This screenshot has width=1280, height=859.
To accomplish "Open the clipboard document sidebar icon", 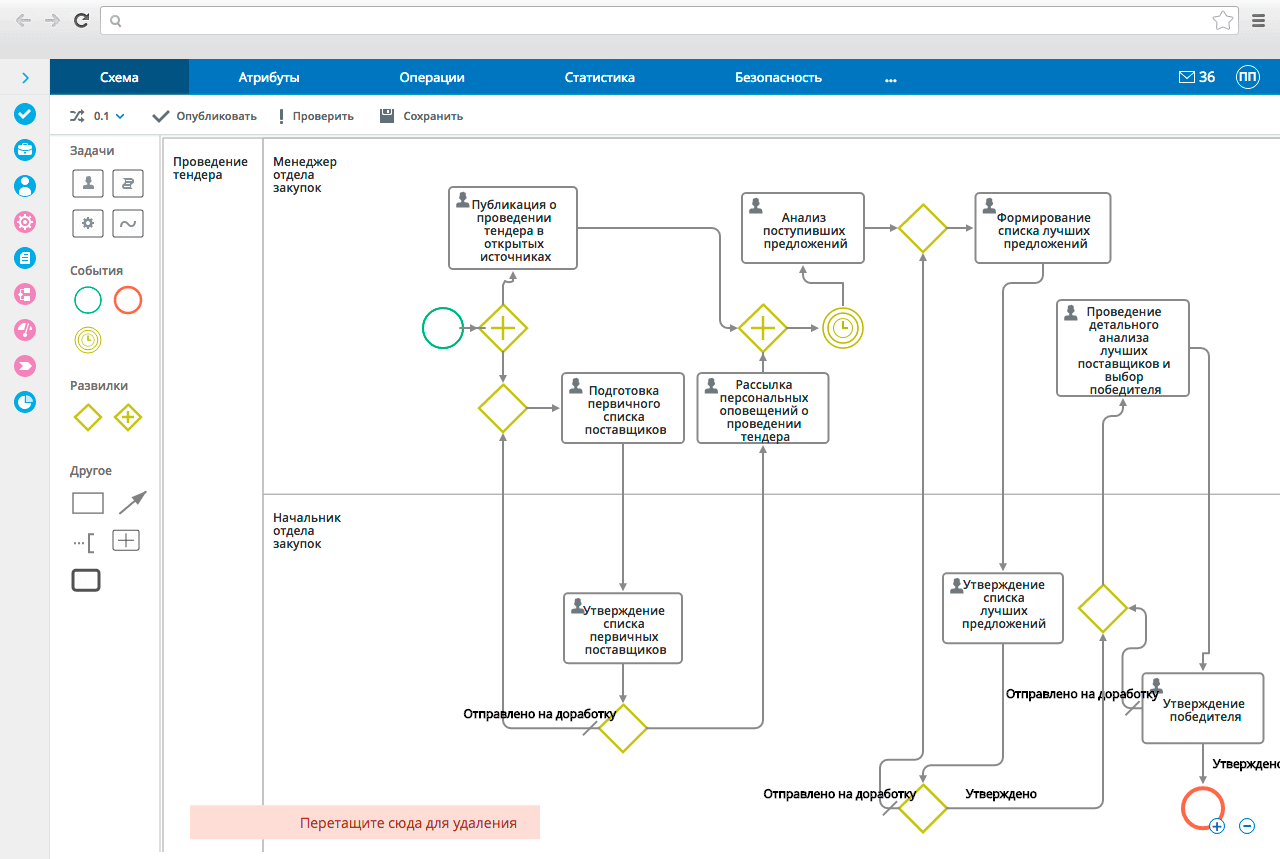I will pyautogui.click(x=25, y=258).
